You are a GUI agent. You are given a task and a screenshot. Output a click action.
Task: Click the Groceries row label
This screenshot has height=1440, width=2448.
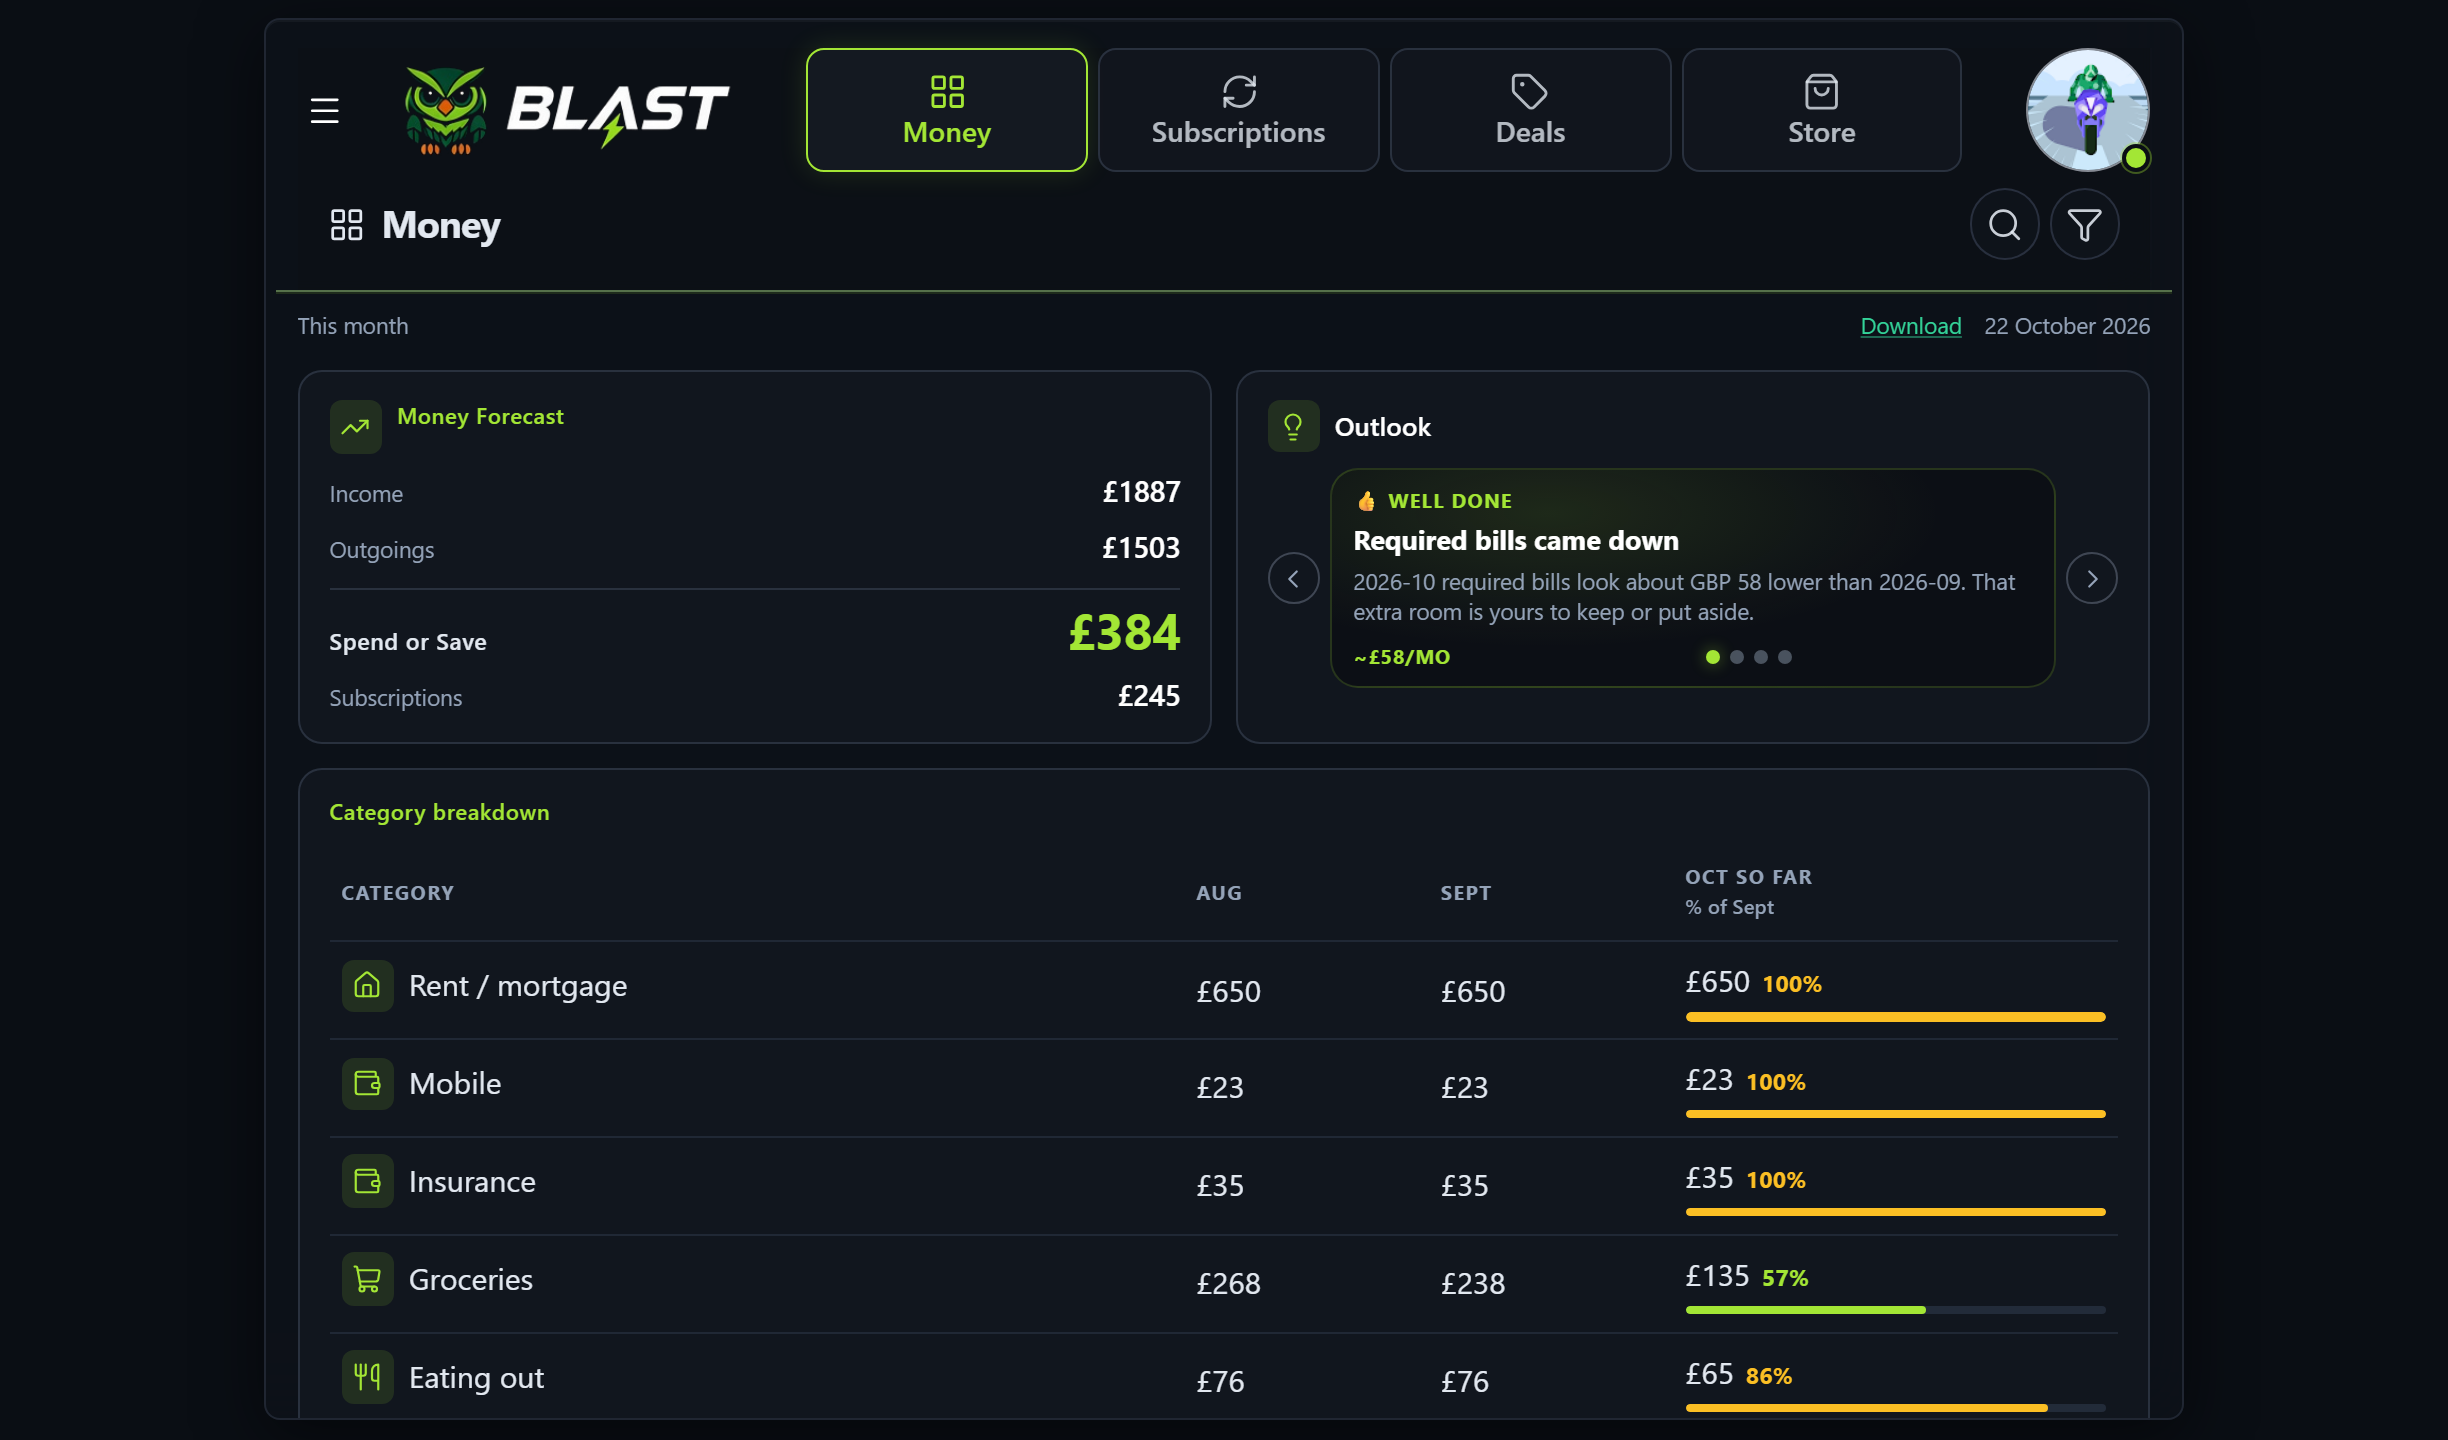point(471,1280)
